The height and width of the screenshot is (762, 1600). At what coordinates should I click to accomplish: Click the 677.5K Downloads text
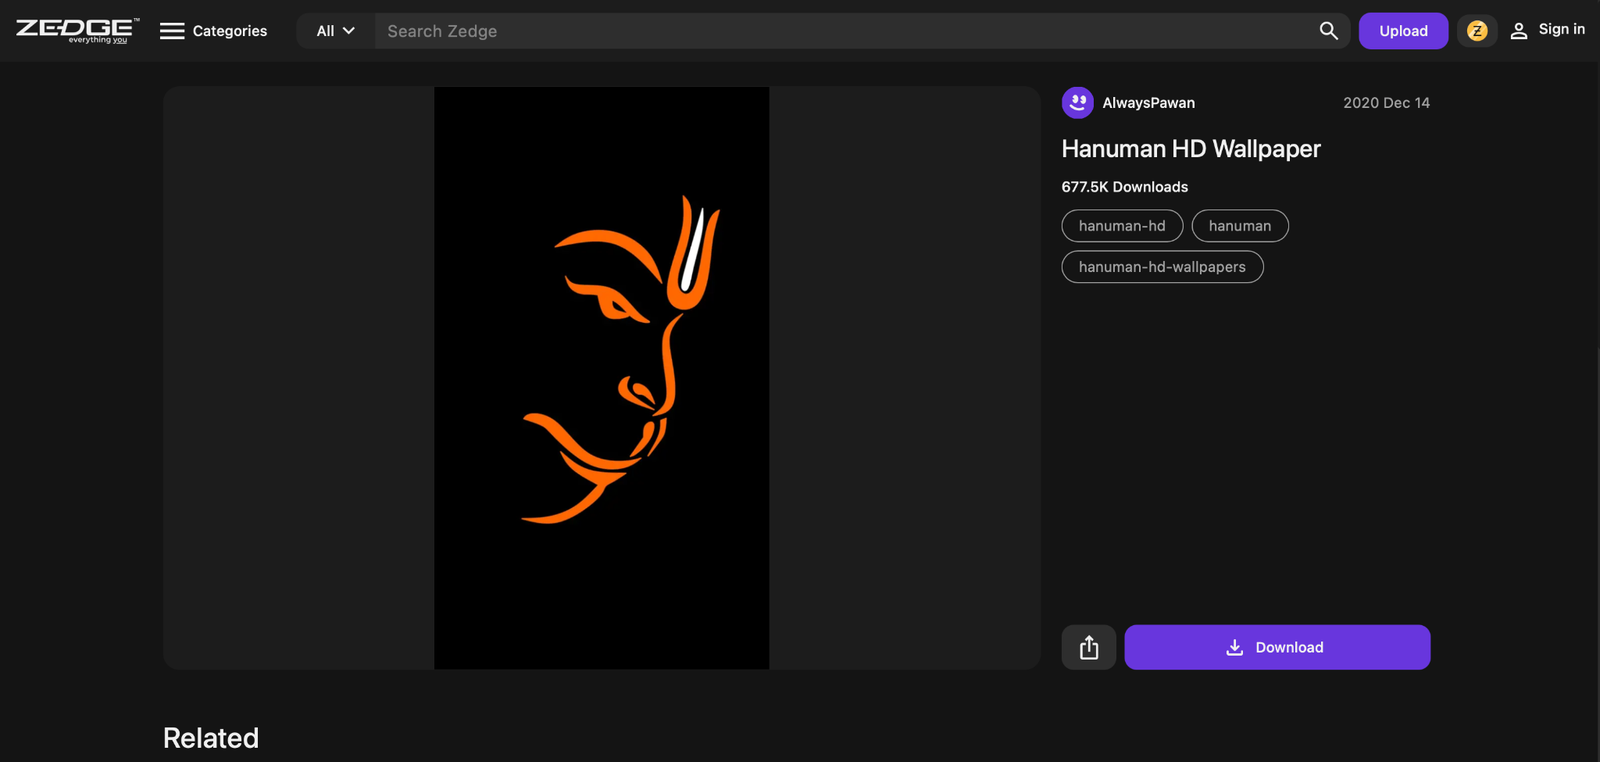tap(1125, 187)
